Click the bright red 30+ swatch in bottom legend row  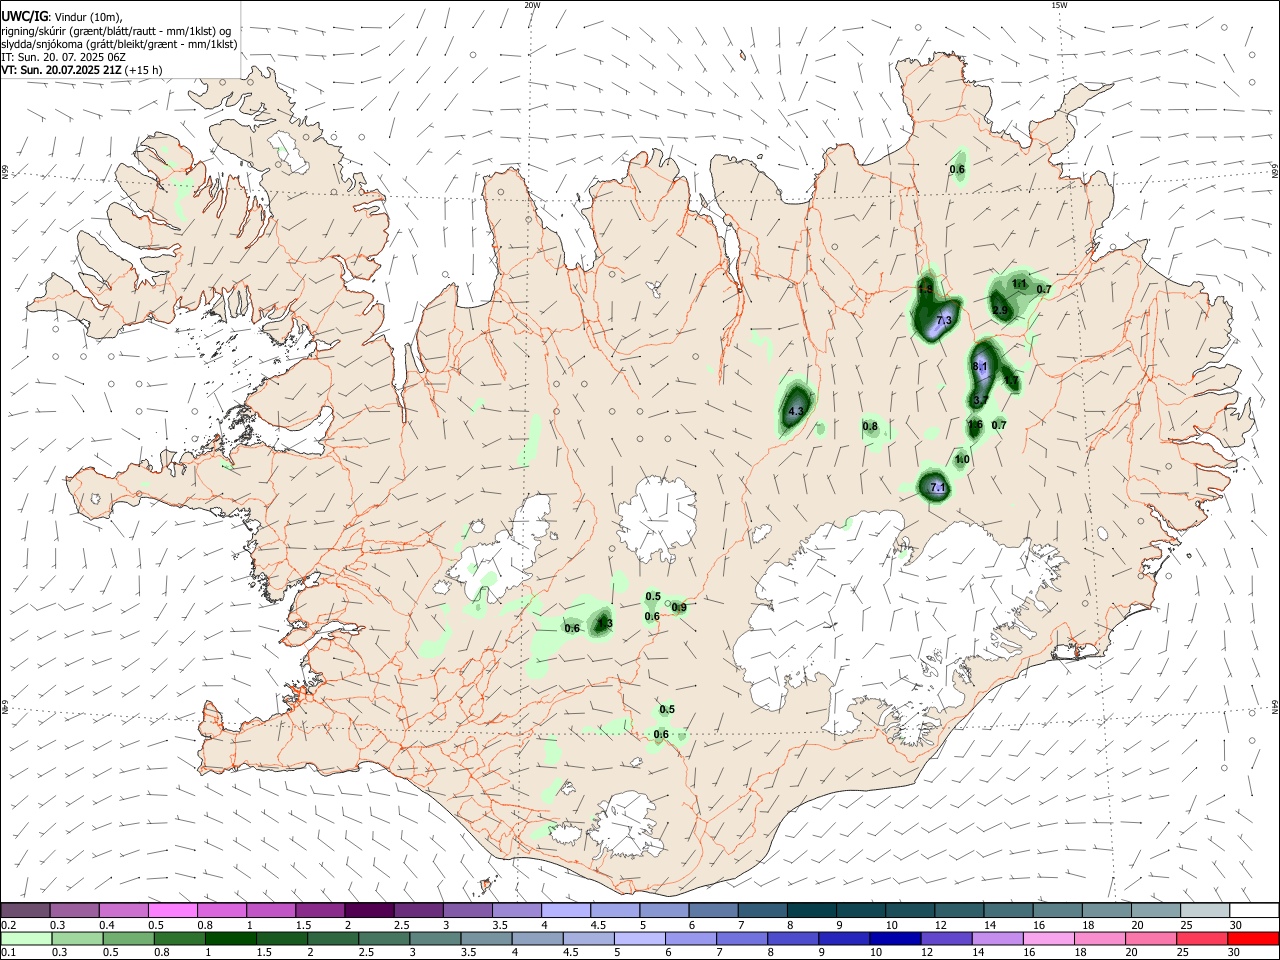[x=1253, y=939]
